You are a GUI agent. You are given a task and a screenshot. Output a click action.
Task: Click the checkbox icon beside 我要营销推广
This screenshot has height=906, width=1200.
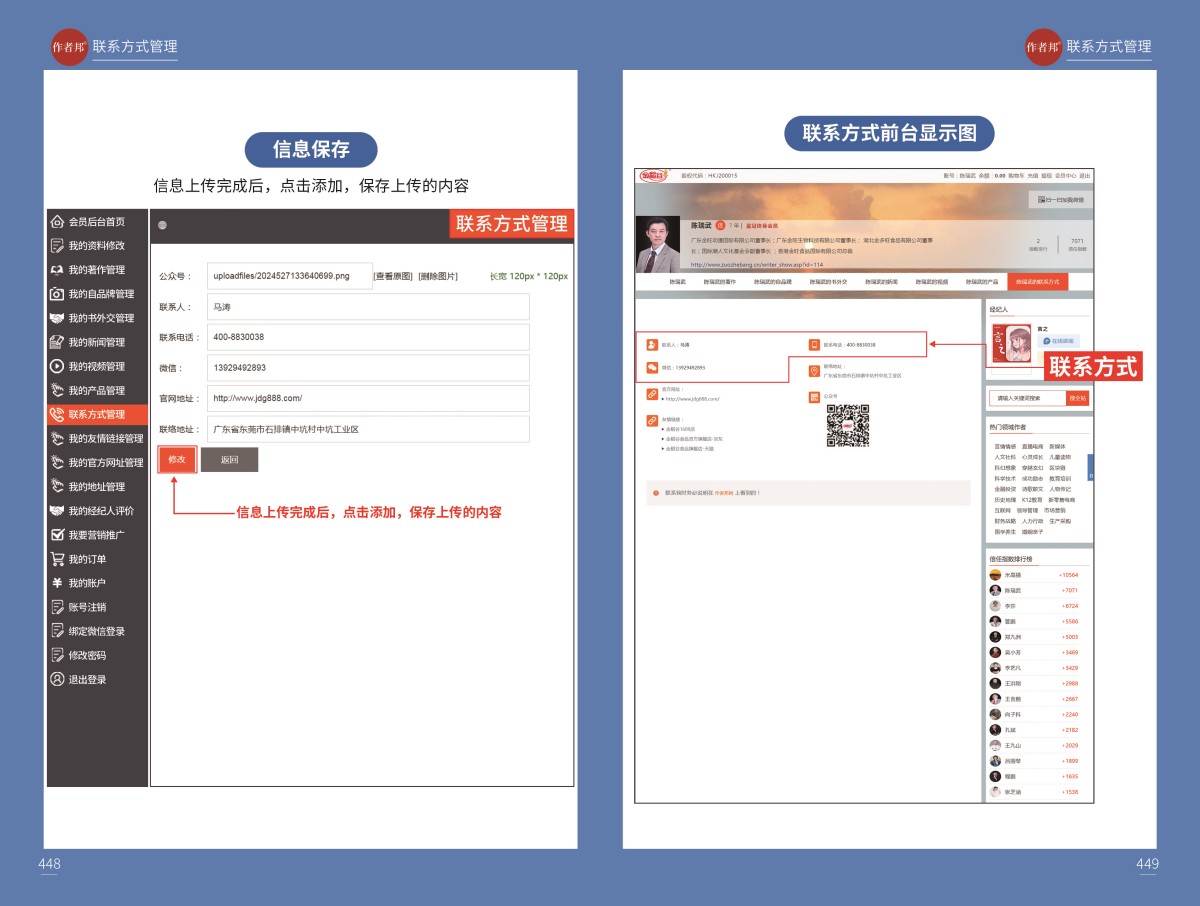tap(58, 535)
